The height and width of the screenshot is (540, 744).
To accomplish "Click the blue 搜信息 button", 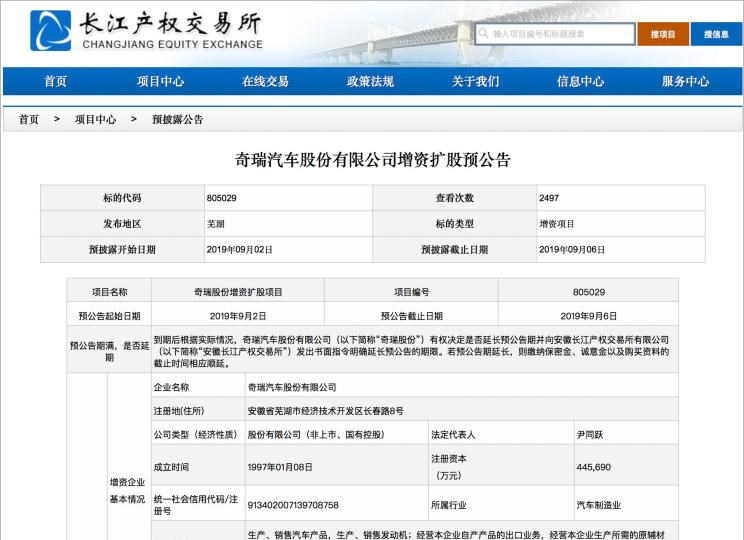I will pos(716,34).
